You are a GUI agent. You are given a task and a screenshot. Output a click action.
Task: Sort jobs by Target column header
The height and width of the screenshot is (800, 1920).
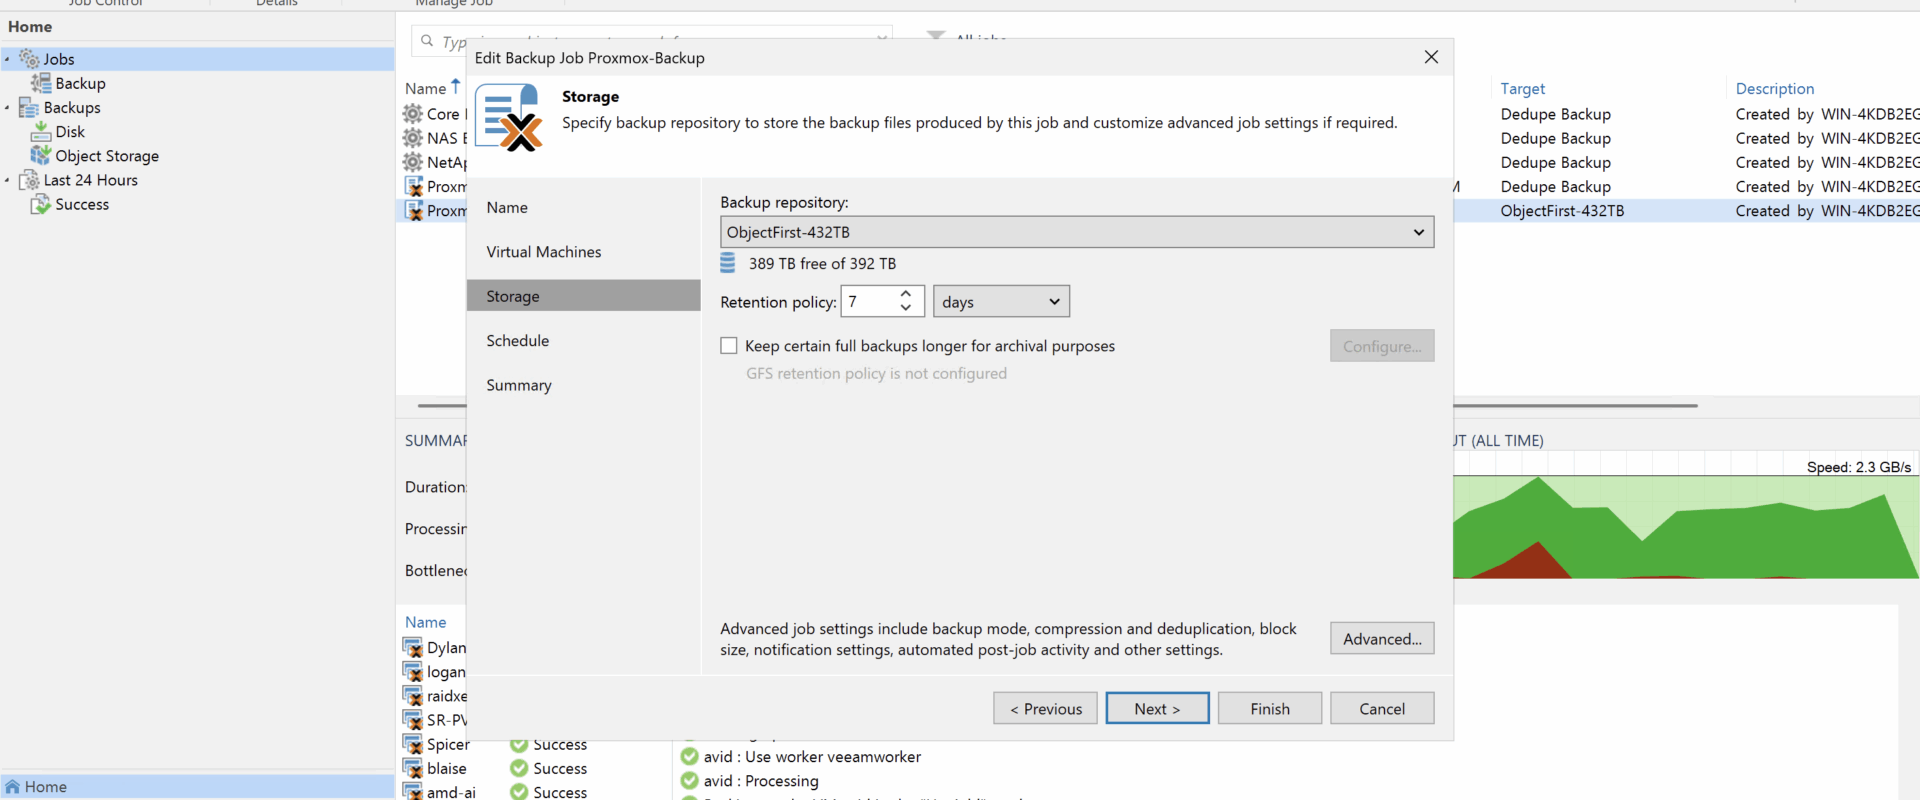coord(1522,88)
